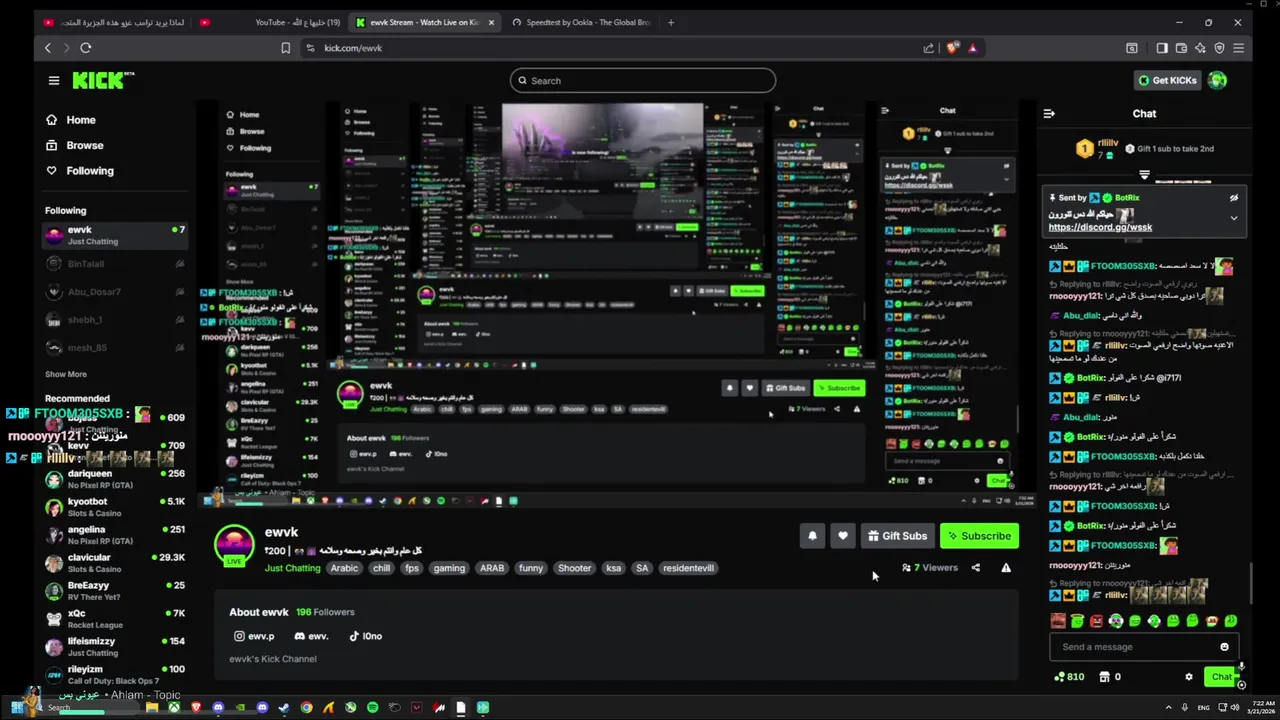Close the ewvk Stream tab
The image size is (1280, 720).
click(491, 22)
